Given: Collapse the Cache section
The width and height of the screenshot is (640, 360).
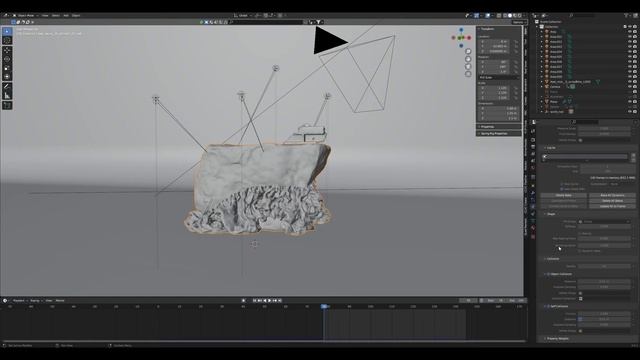Looking at the screenshot, I should point(551,148).
